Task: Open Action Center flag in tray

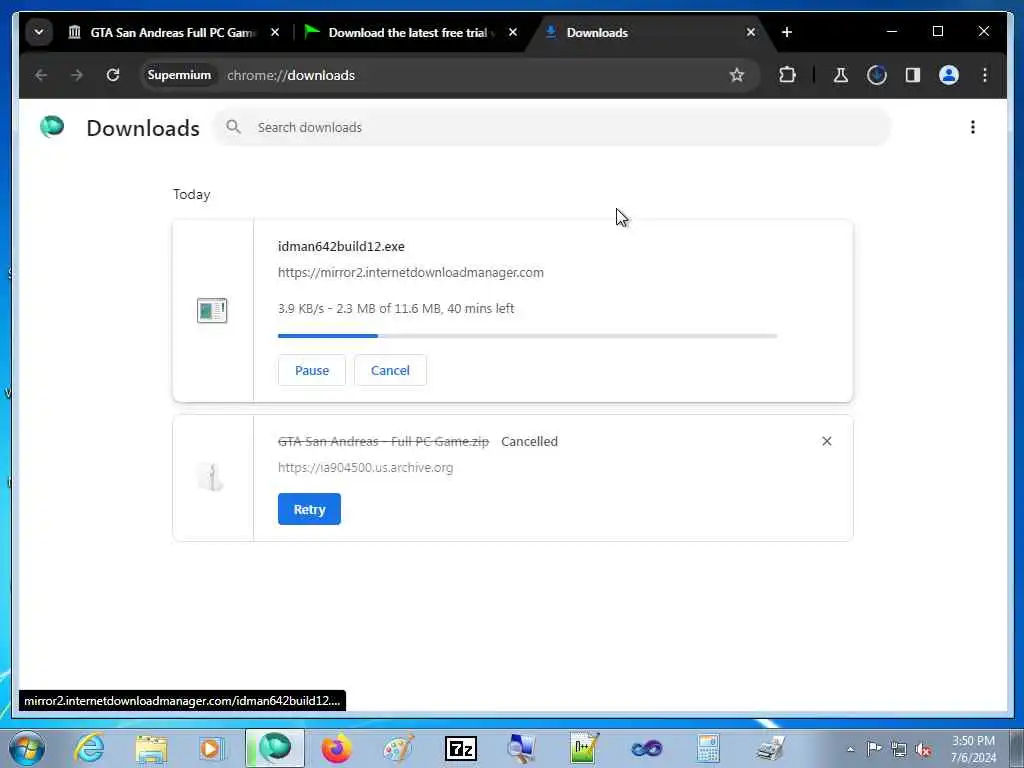Action: (x=874, y=749)
